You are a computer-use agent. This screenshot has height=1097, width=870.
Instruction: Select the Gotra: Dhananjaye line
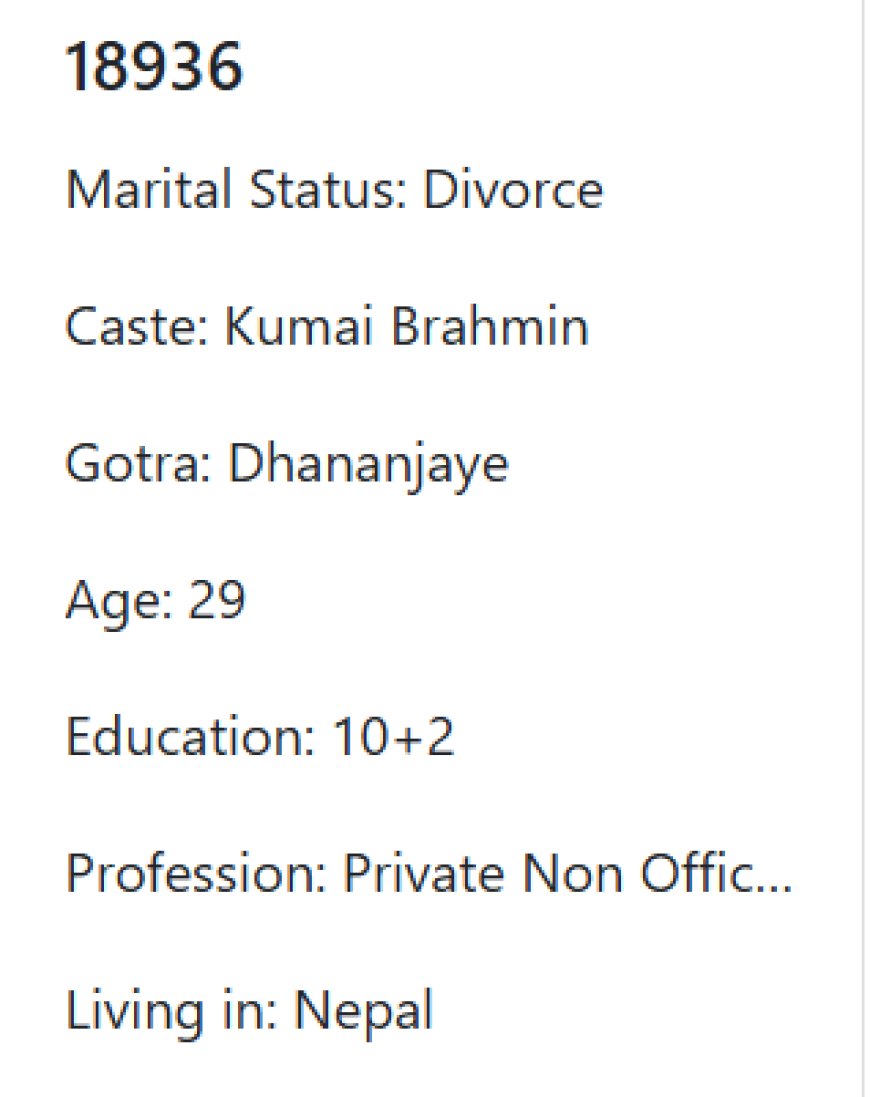[287, 465]
